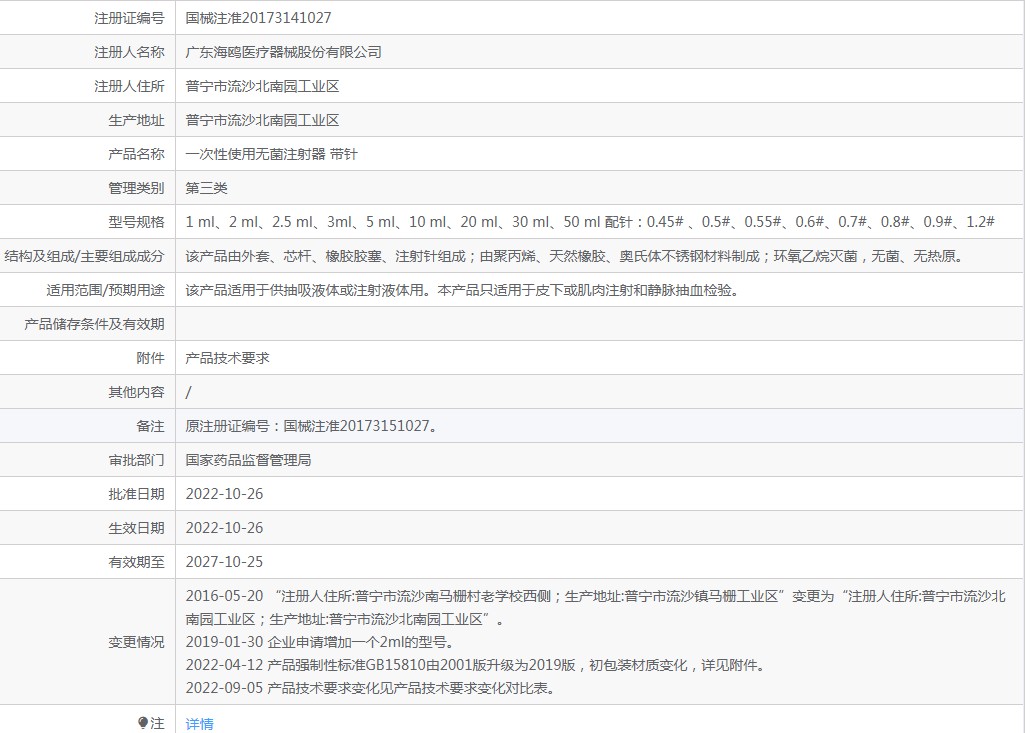Click the change record dated 2022-04-12

pyautogui.click(x=477, y=665)
